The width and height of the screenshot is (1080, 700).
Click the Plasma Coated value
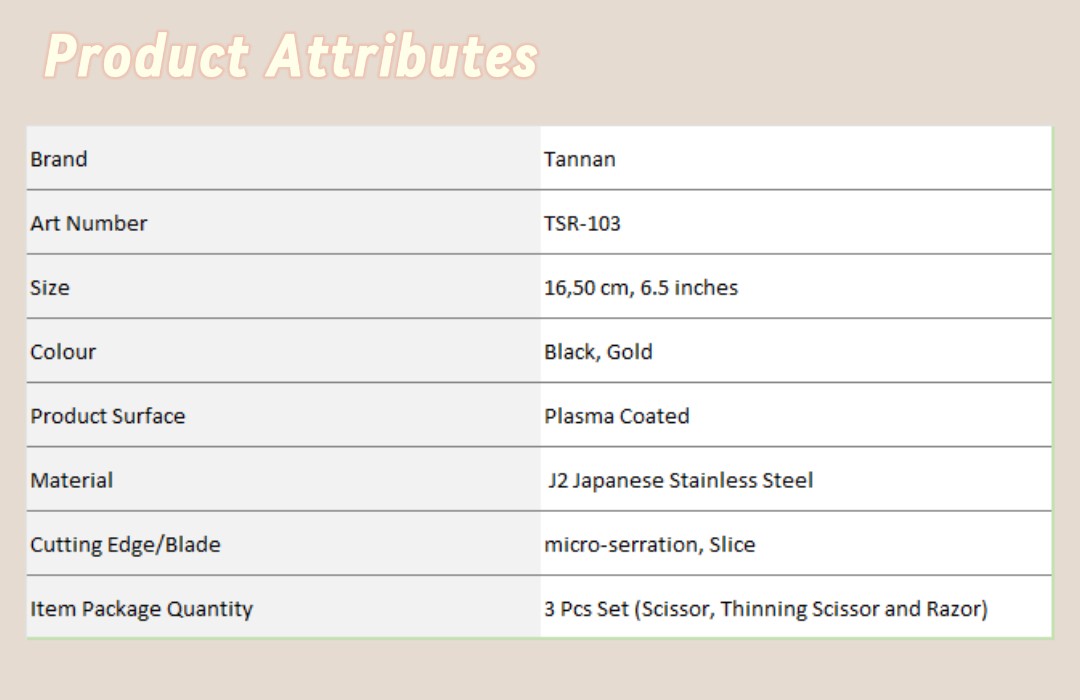pos(617,416)
